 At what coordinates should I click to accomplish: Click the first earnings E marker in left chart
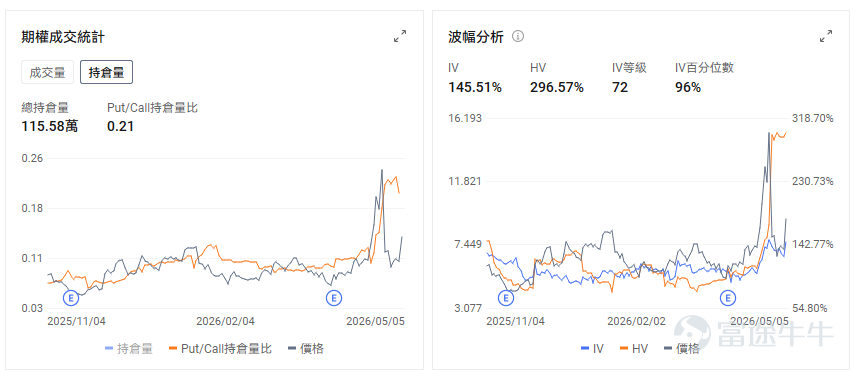[70, 298]
